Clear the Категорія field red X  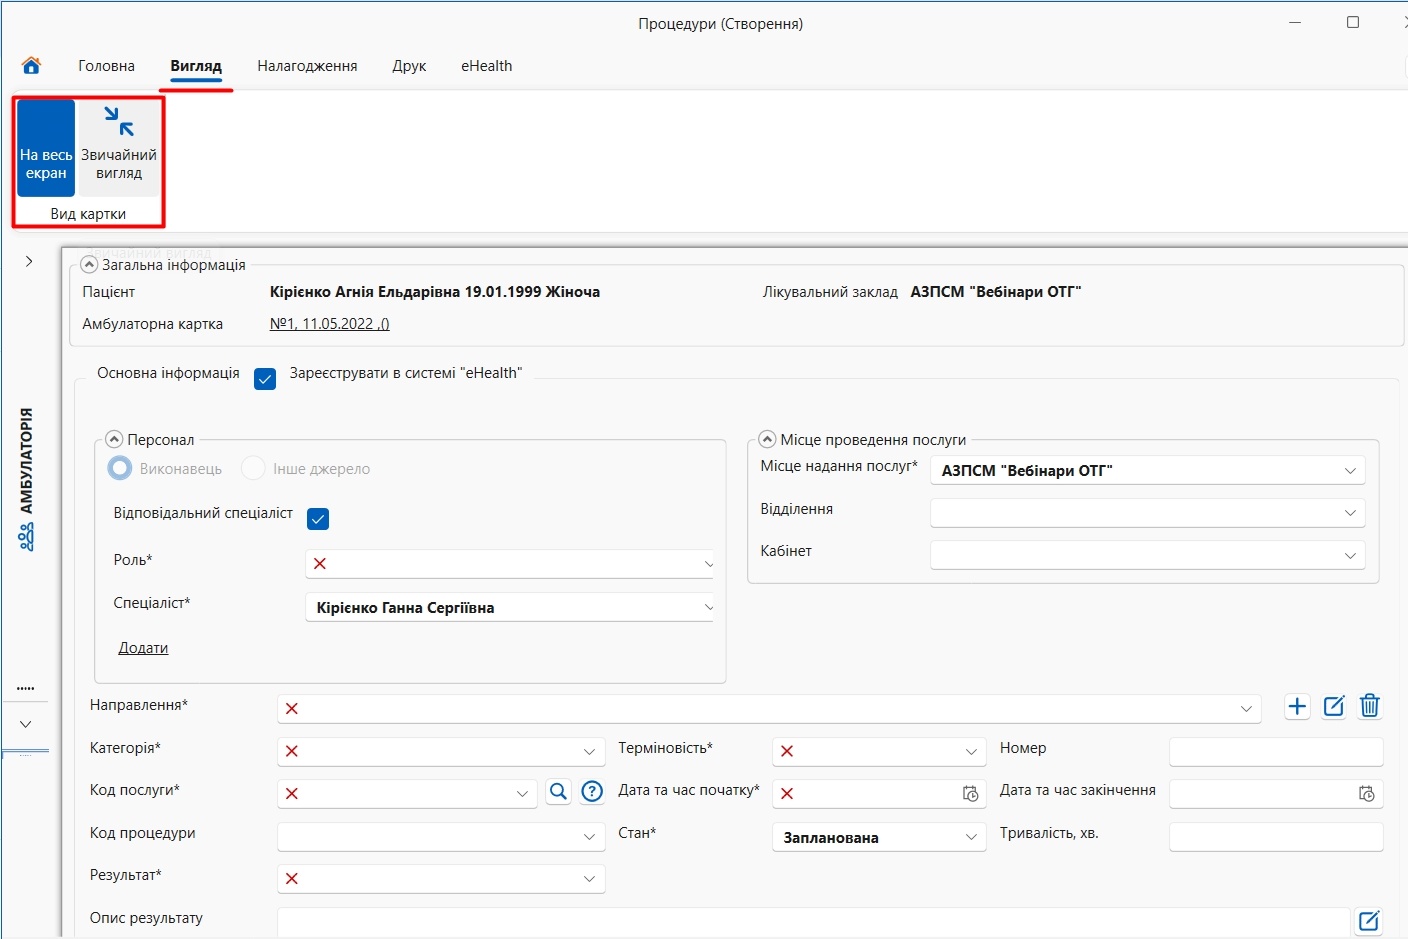pyautogui.click(x=292, y=751)
